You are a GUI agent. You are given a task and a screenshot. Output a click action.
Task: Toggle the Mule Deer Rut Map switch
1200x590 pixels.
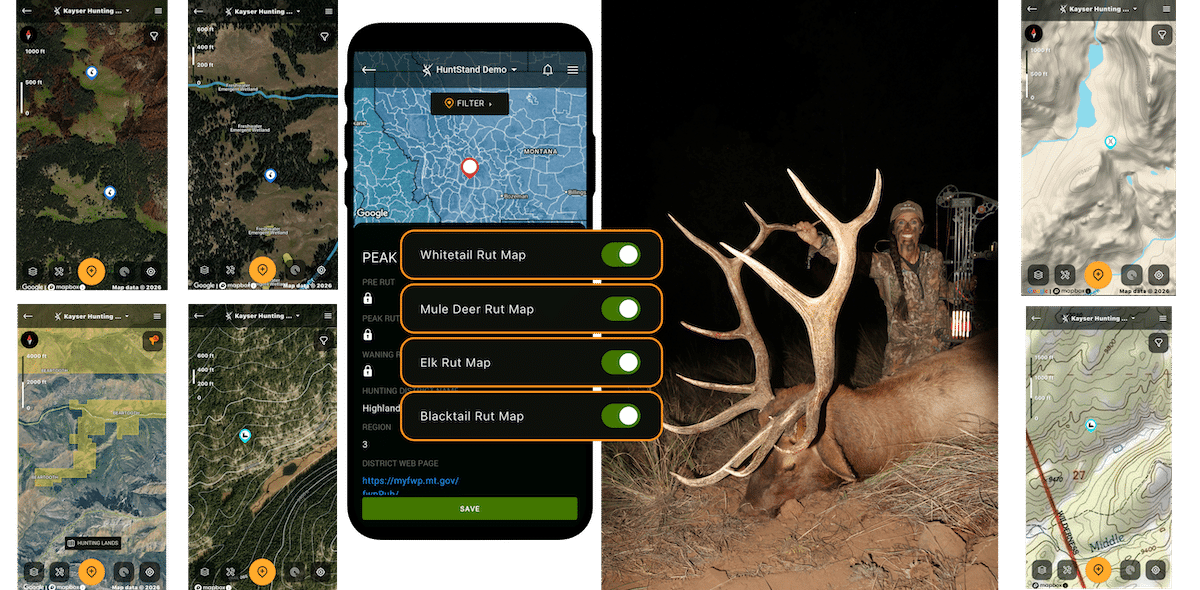621,309
